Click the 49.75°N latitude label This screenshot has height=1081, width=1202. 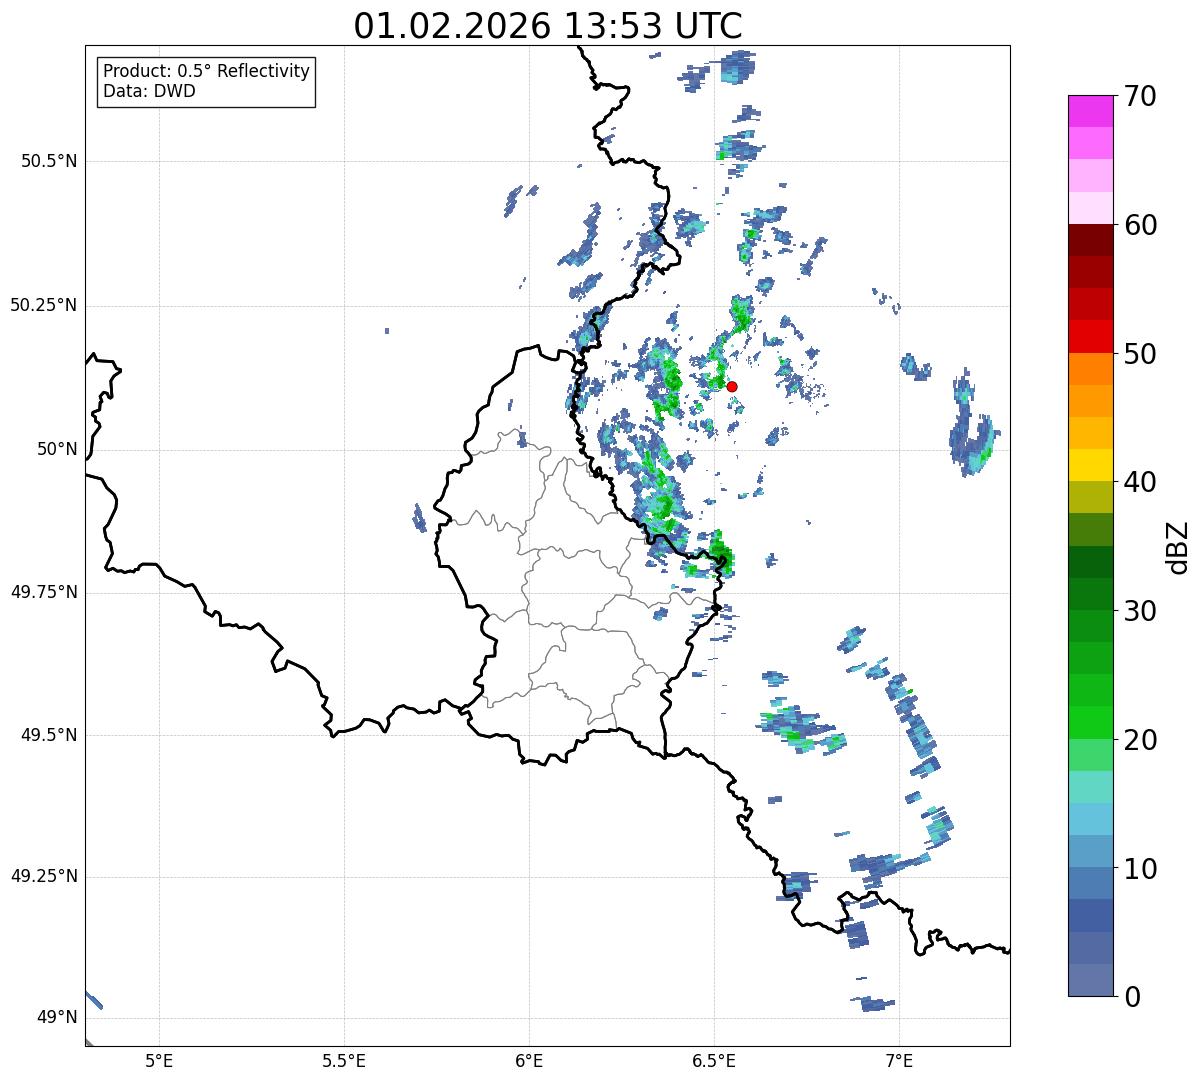(x=44, y=592)
